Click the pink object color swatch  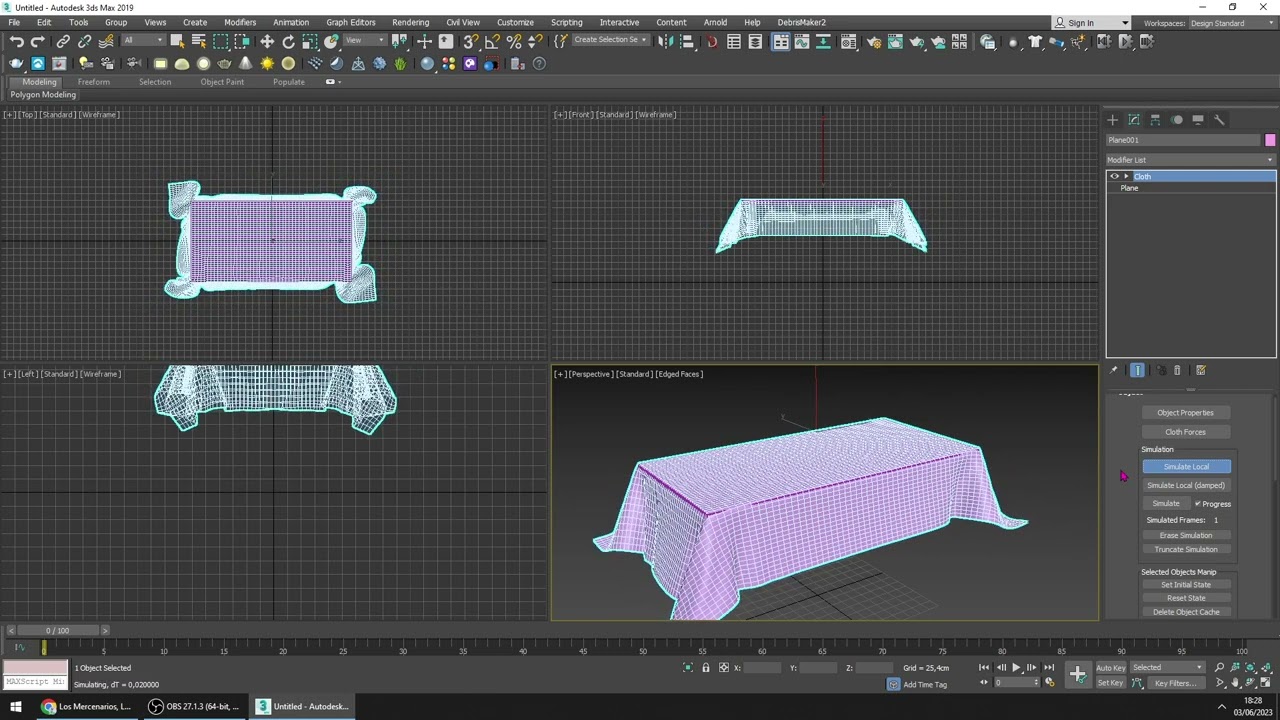pos(1270,140)
